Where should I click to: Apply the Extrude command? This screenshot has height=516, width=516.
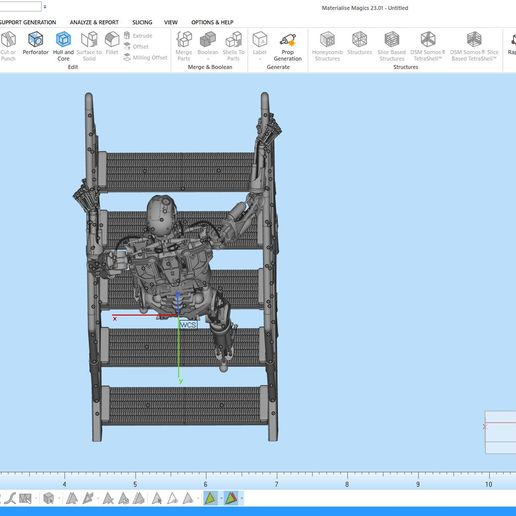138,35
